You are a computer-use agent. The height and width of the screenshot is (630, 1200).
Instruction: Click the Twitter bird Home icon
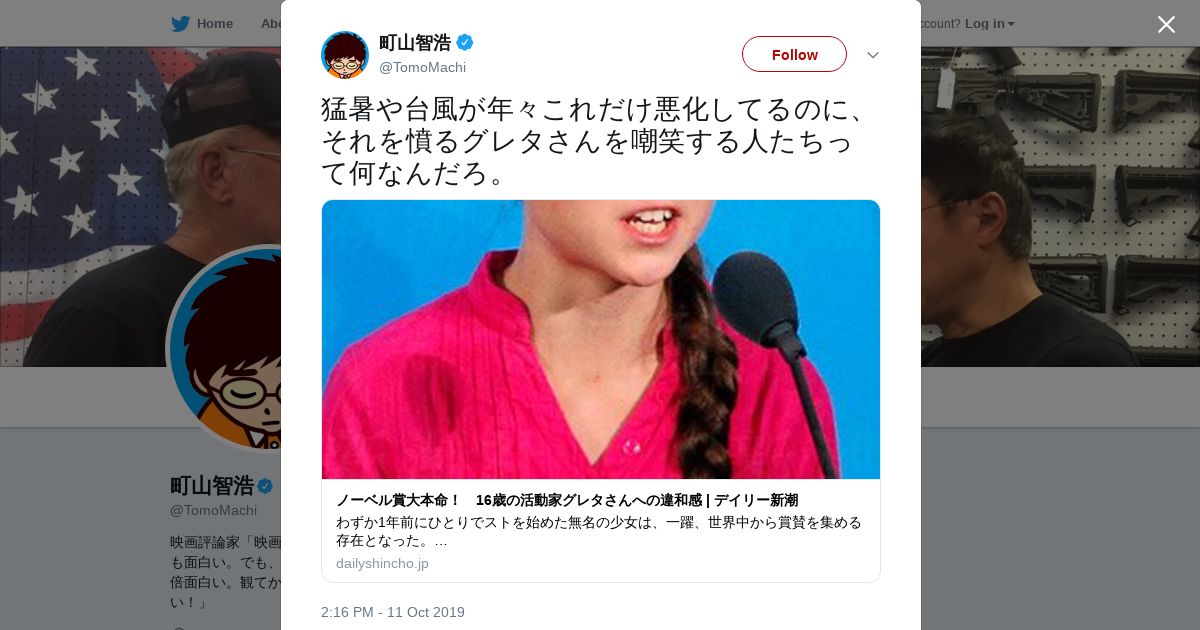point(180,24)
